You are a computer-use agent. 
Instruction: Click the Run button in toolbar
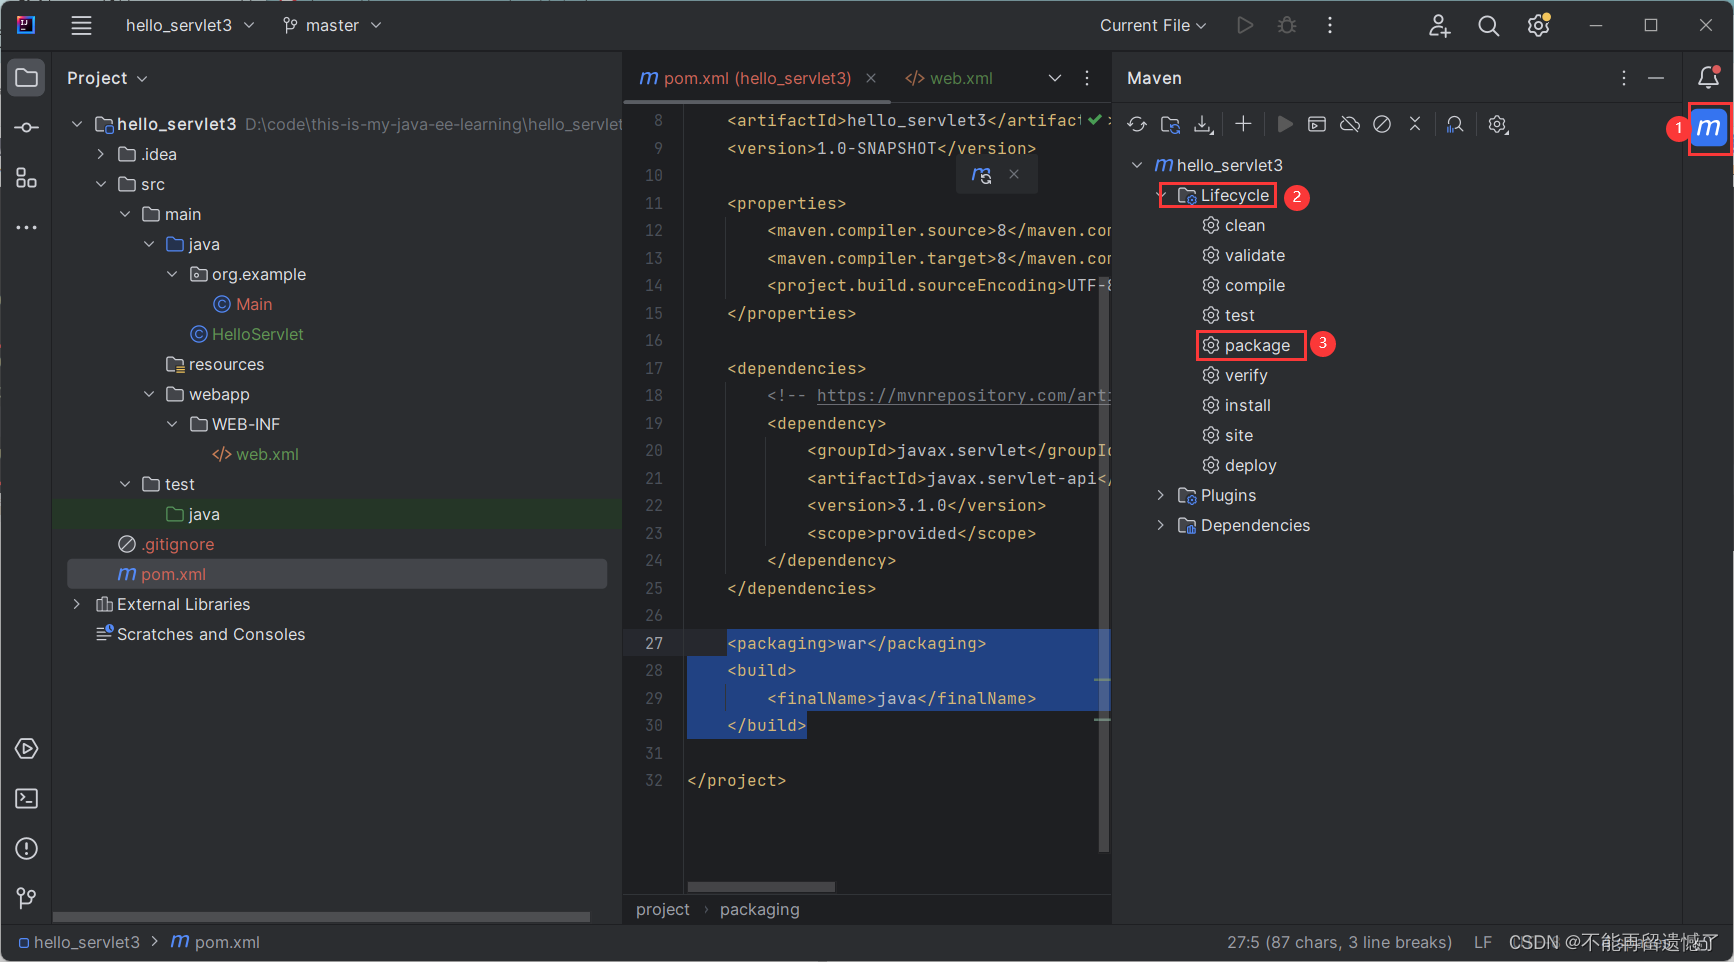1245,26
